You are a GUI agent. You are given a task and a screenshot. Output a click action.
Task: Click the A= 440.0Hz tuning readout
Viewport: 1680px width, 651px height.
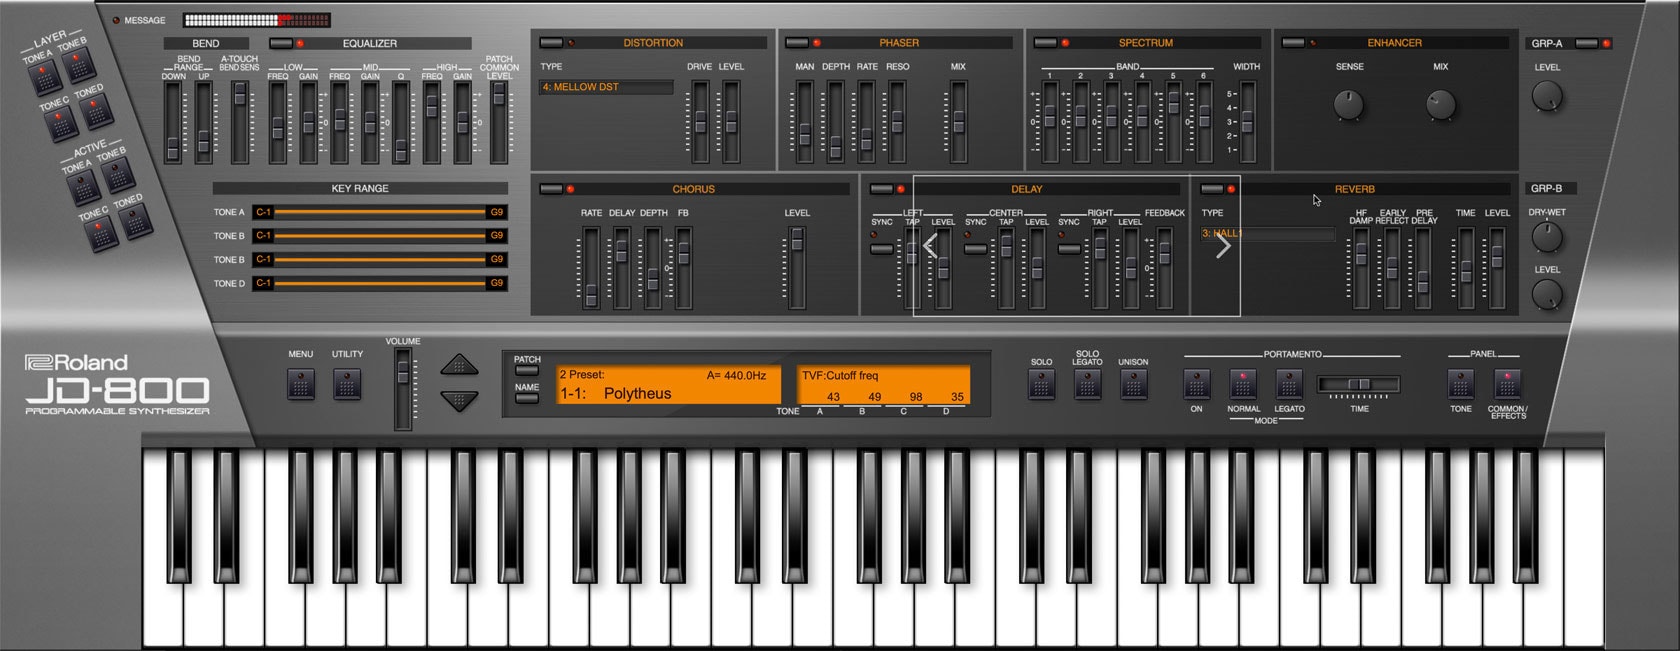coord(736,376)
